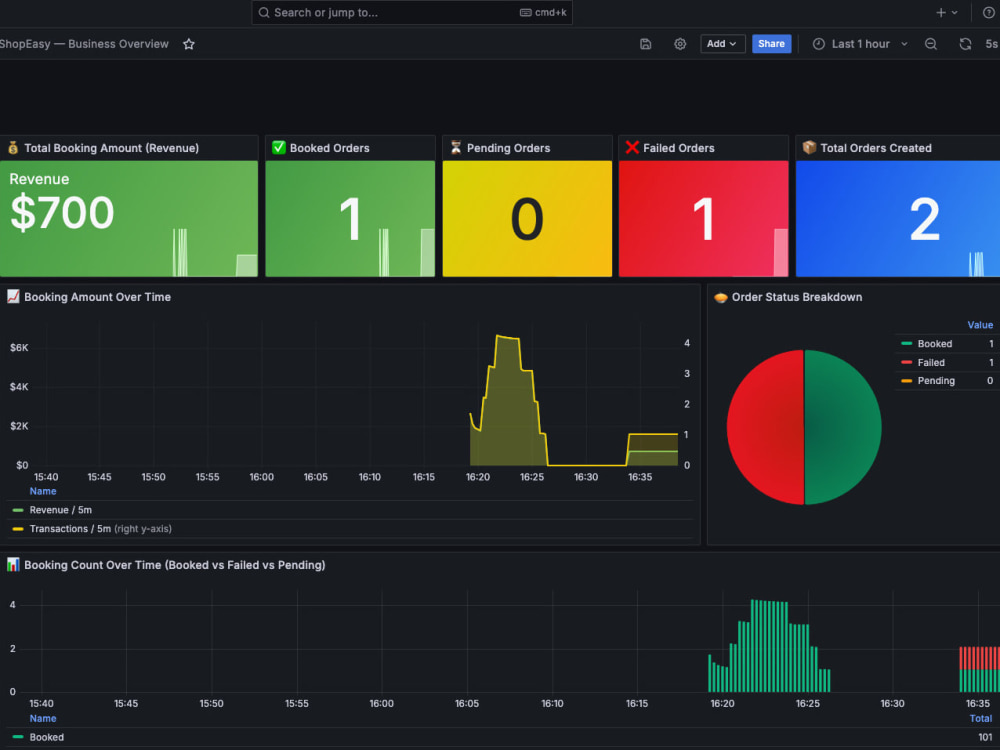
Task: Click the green Booked legend color swatch
Action: coord(906,344)
